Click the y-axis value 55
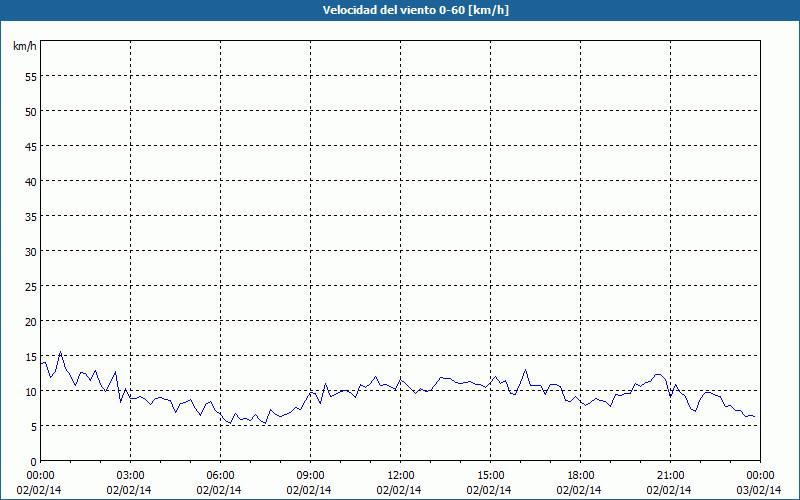 pos(31,76)
